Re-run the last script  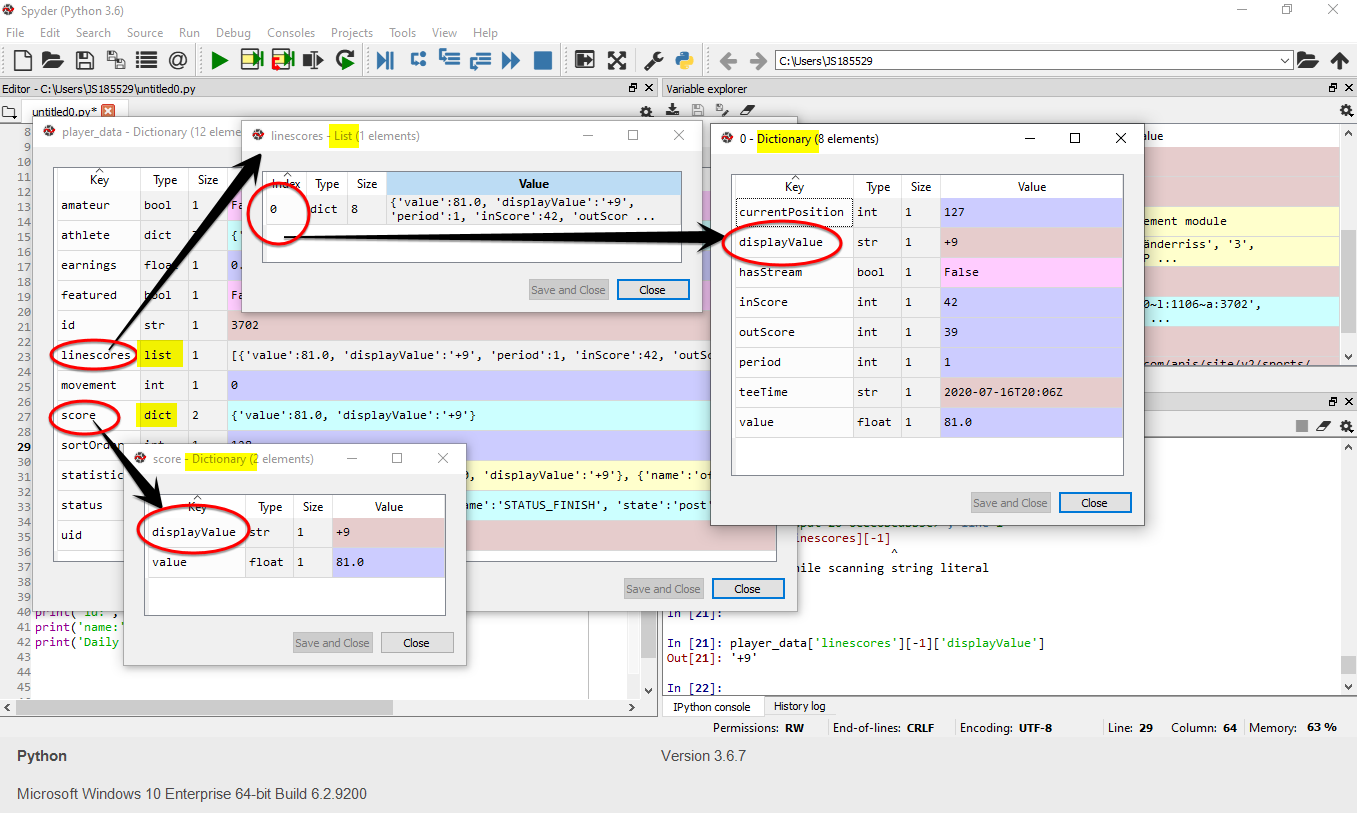(345, 60)
